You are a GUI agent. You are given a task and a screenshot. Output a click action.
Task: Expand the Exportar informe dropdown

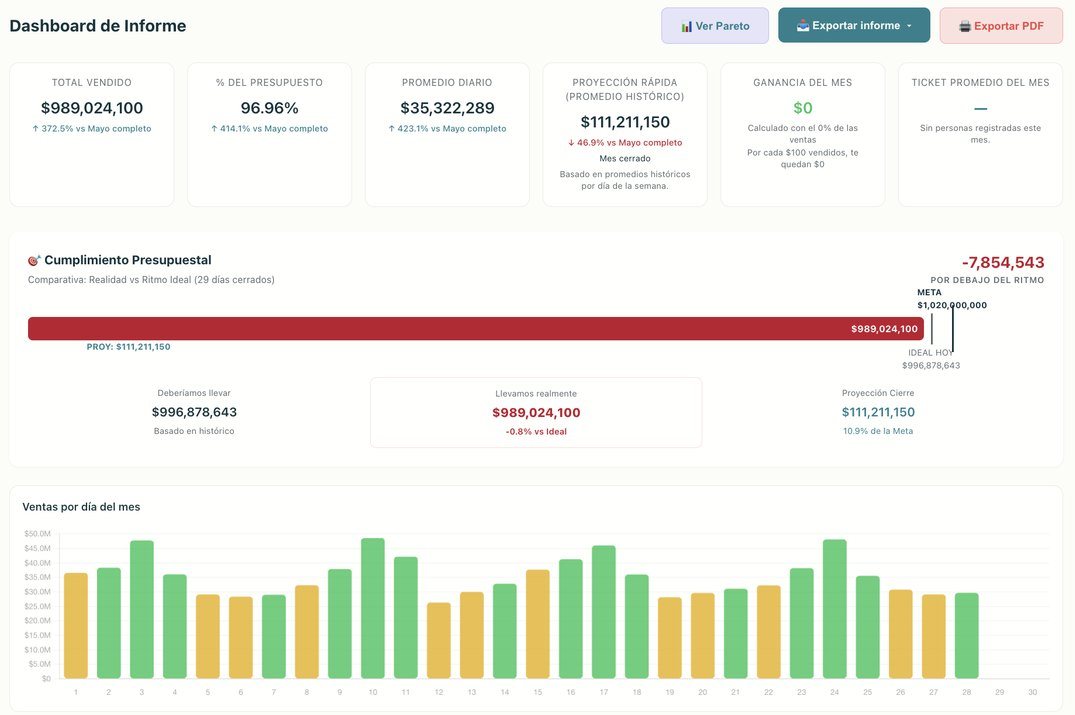click(854, 25)
